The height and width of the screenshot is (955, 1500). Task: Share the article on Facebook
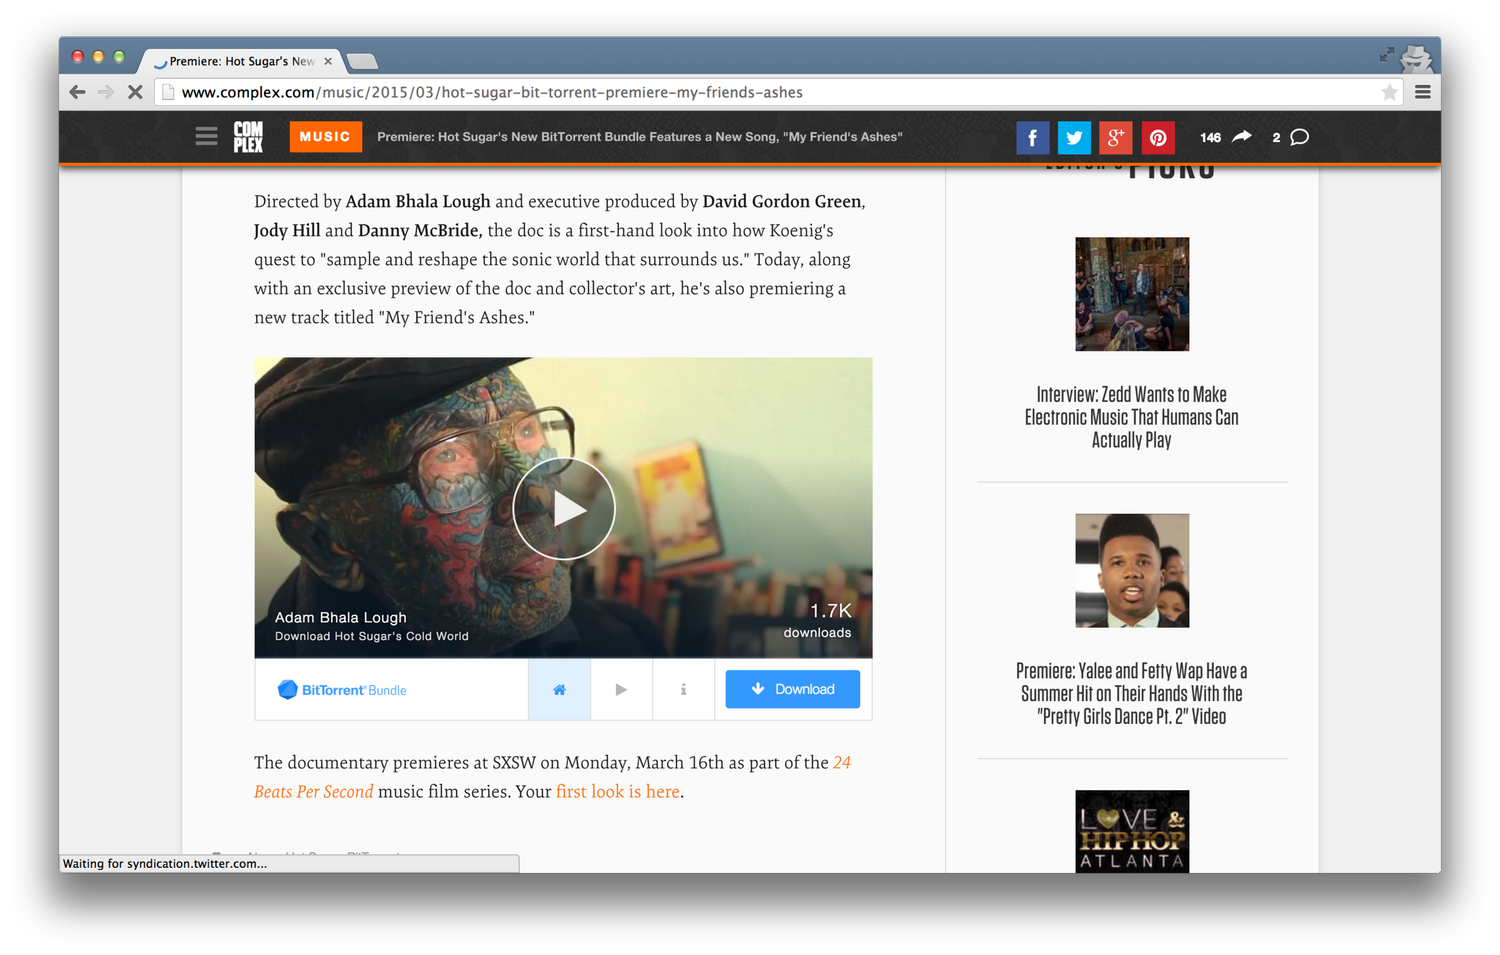click(1032, 137)
